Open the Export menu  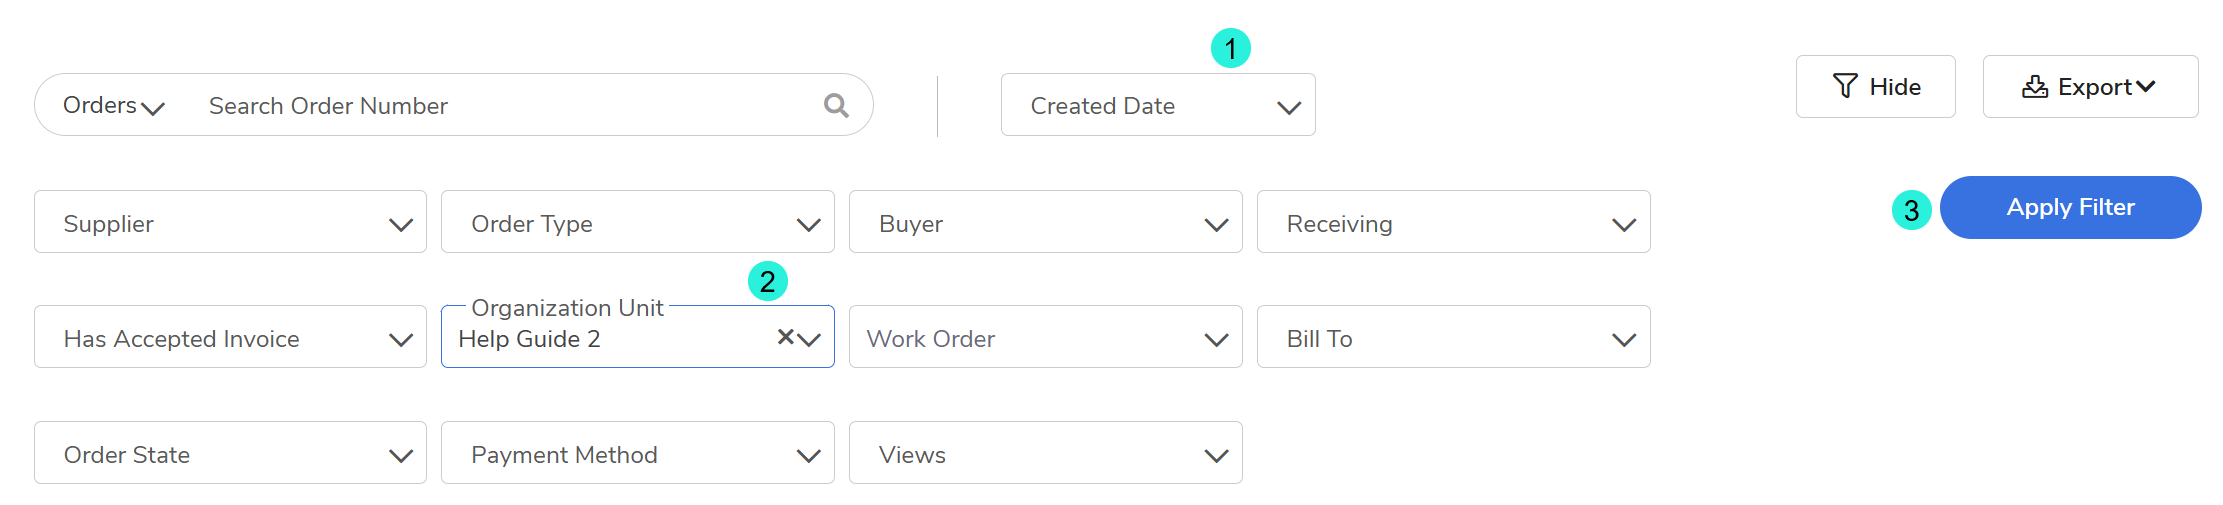click(x=2089, y=87)
